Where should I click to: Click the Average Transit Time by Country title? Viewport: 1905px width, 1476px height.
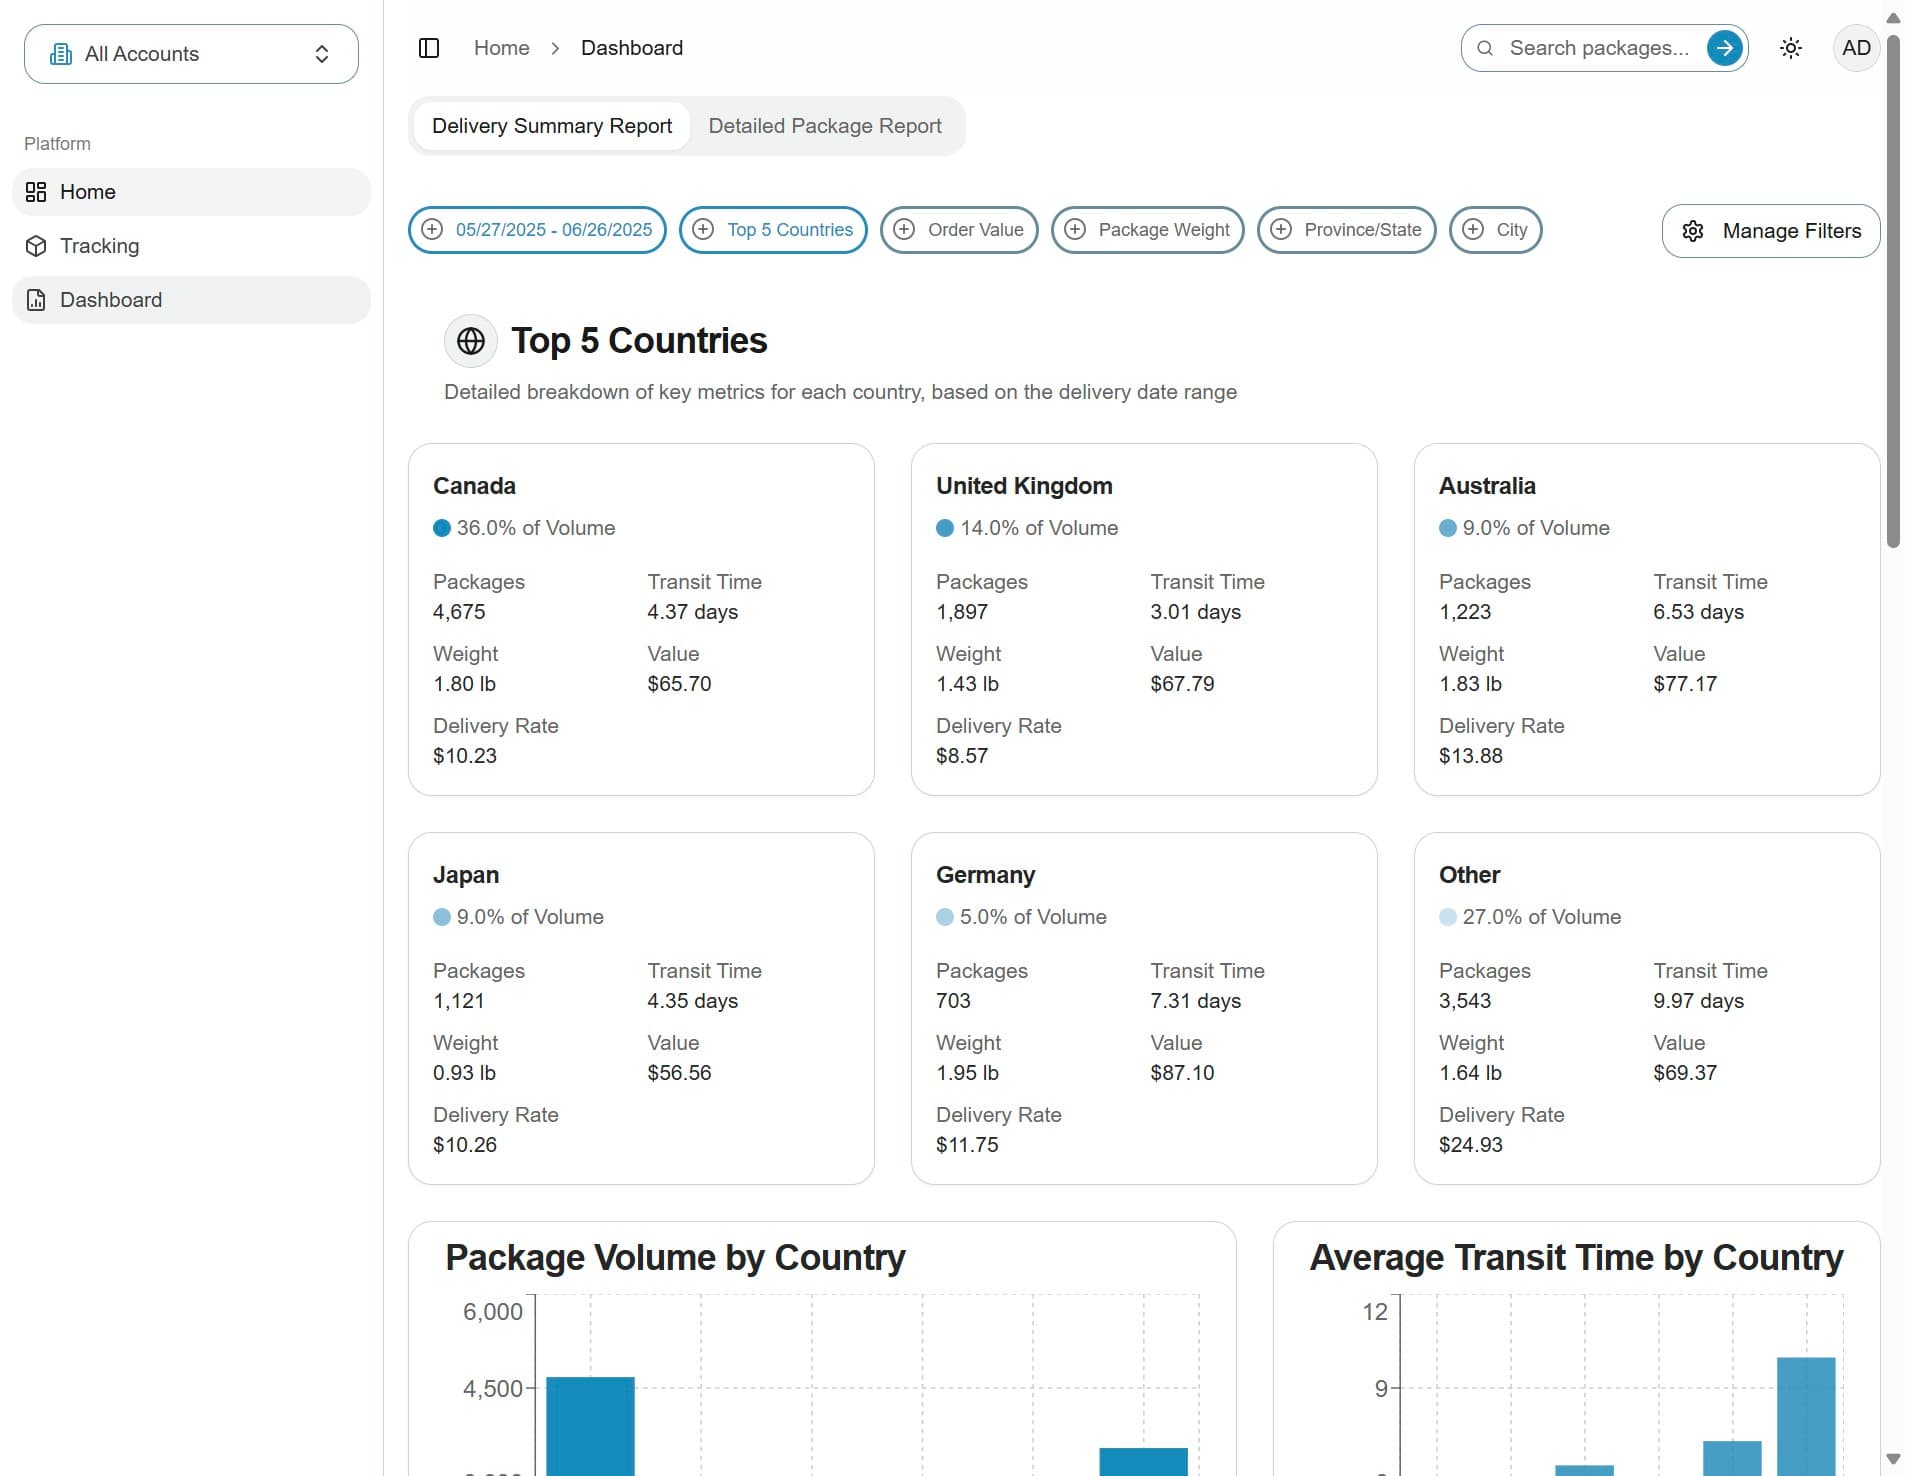(x=1576, y=1258)
